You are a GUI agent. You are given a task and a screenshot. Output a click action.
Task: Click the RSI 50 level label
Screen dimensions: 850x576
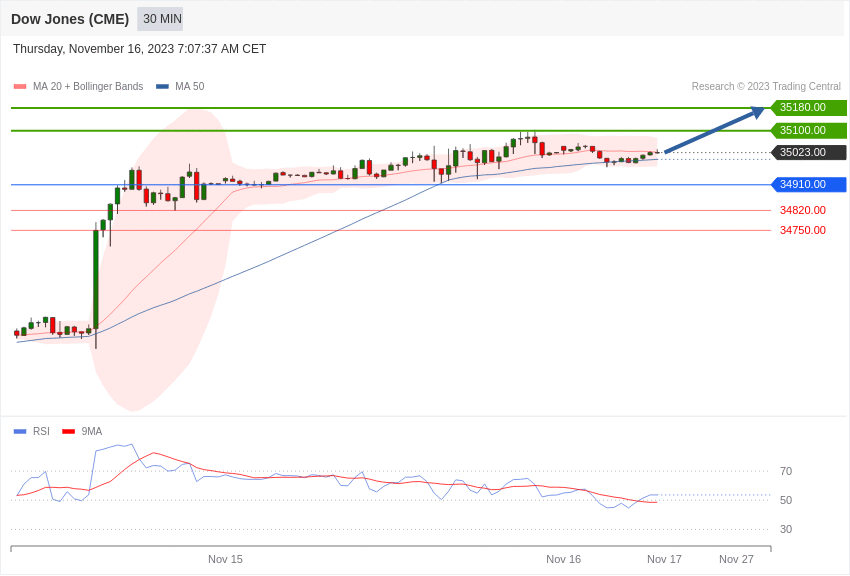[x=786, y=500]
